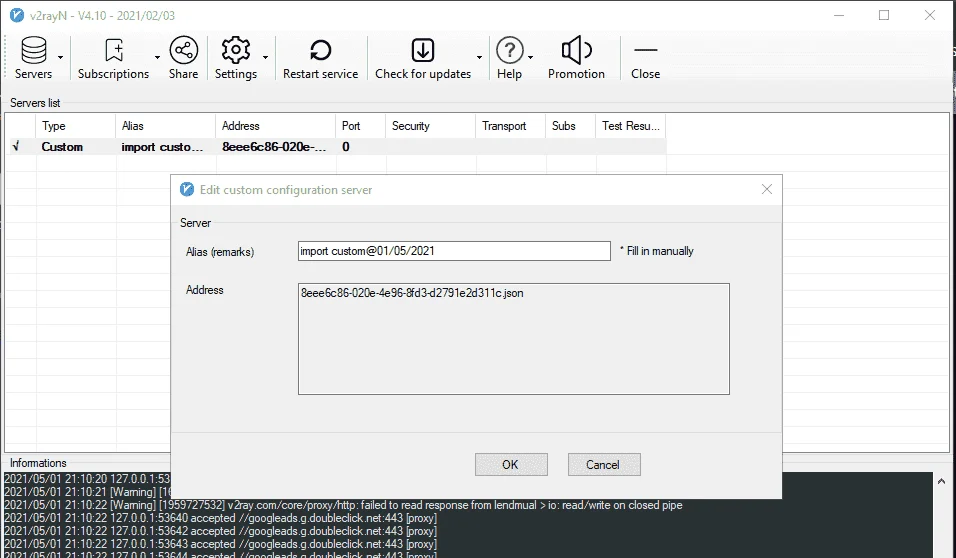Screen dimensions: 956x558
Task: Click the dialog's v2rayN logo icon
Action: click(x=187, y=190)
